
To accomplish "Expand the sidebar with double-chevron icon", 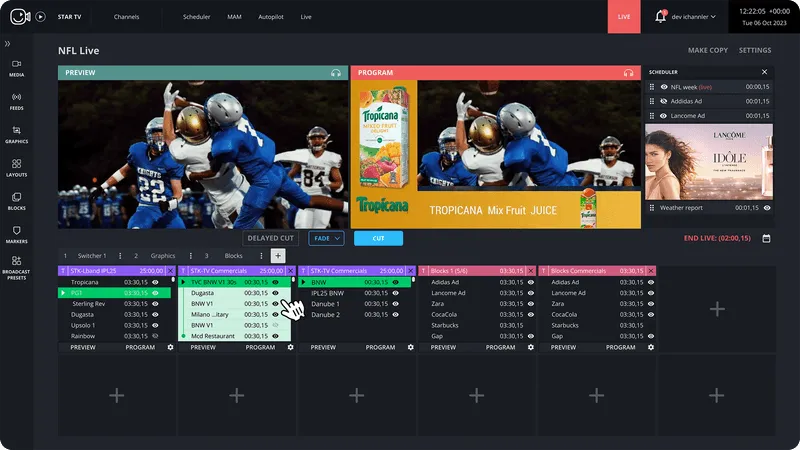I will [x=7, y=44].
